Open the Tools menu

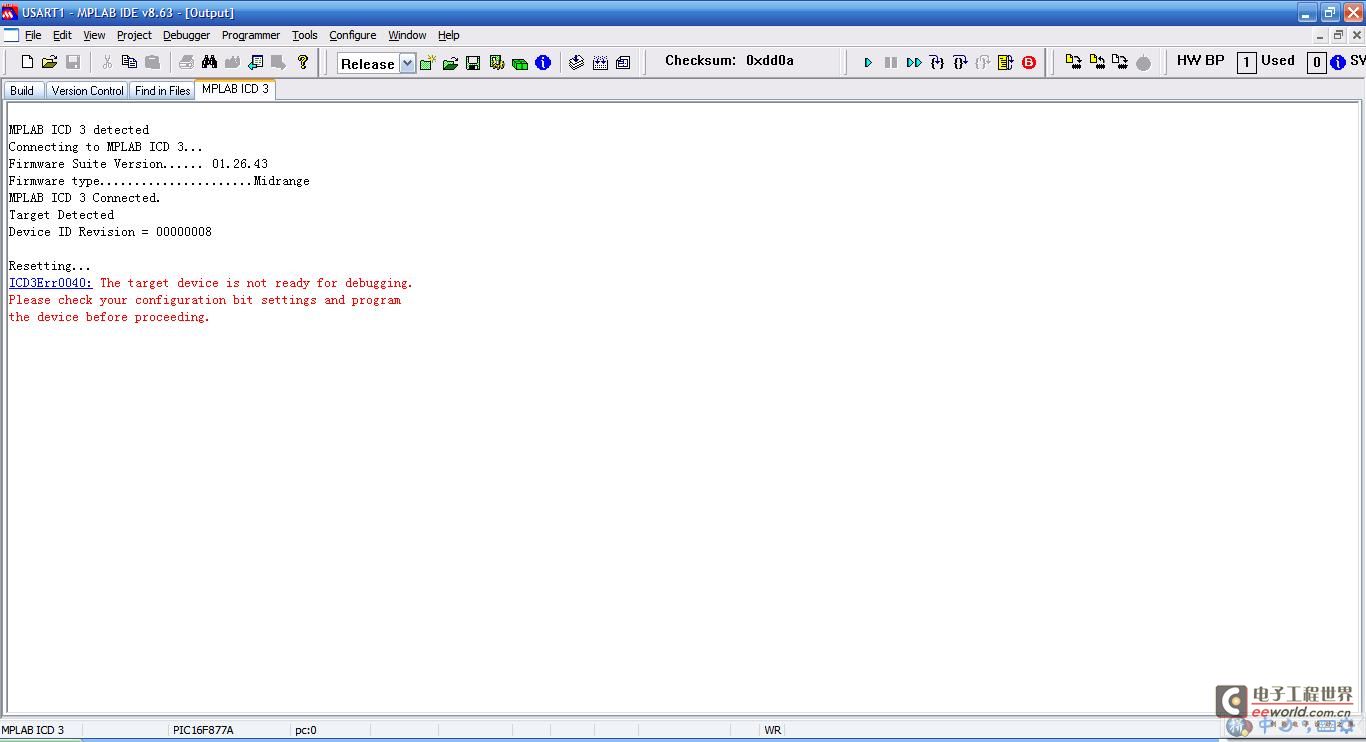[x=305, y=35]
